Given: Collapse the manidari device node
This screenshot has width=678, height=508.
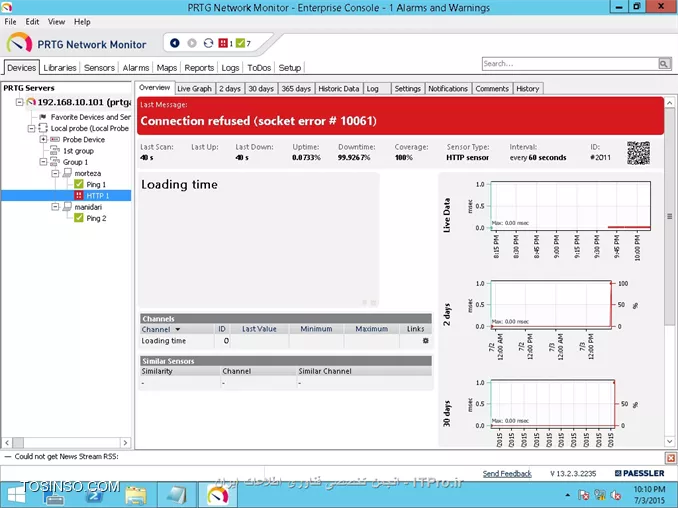Looking at the screenshot, I should (55, 207).
